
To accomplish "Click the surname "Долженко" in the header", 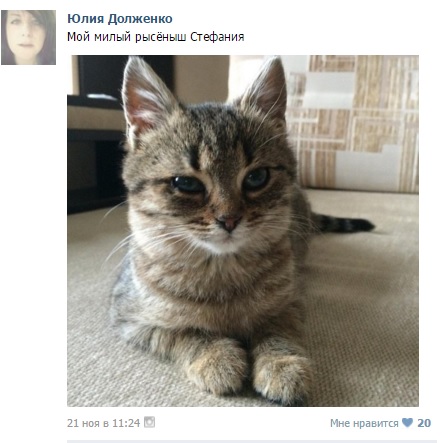I will click(x=140, y=19).
